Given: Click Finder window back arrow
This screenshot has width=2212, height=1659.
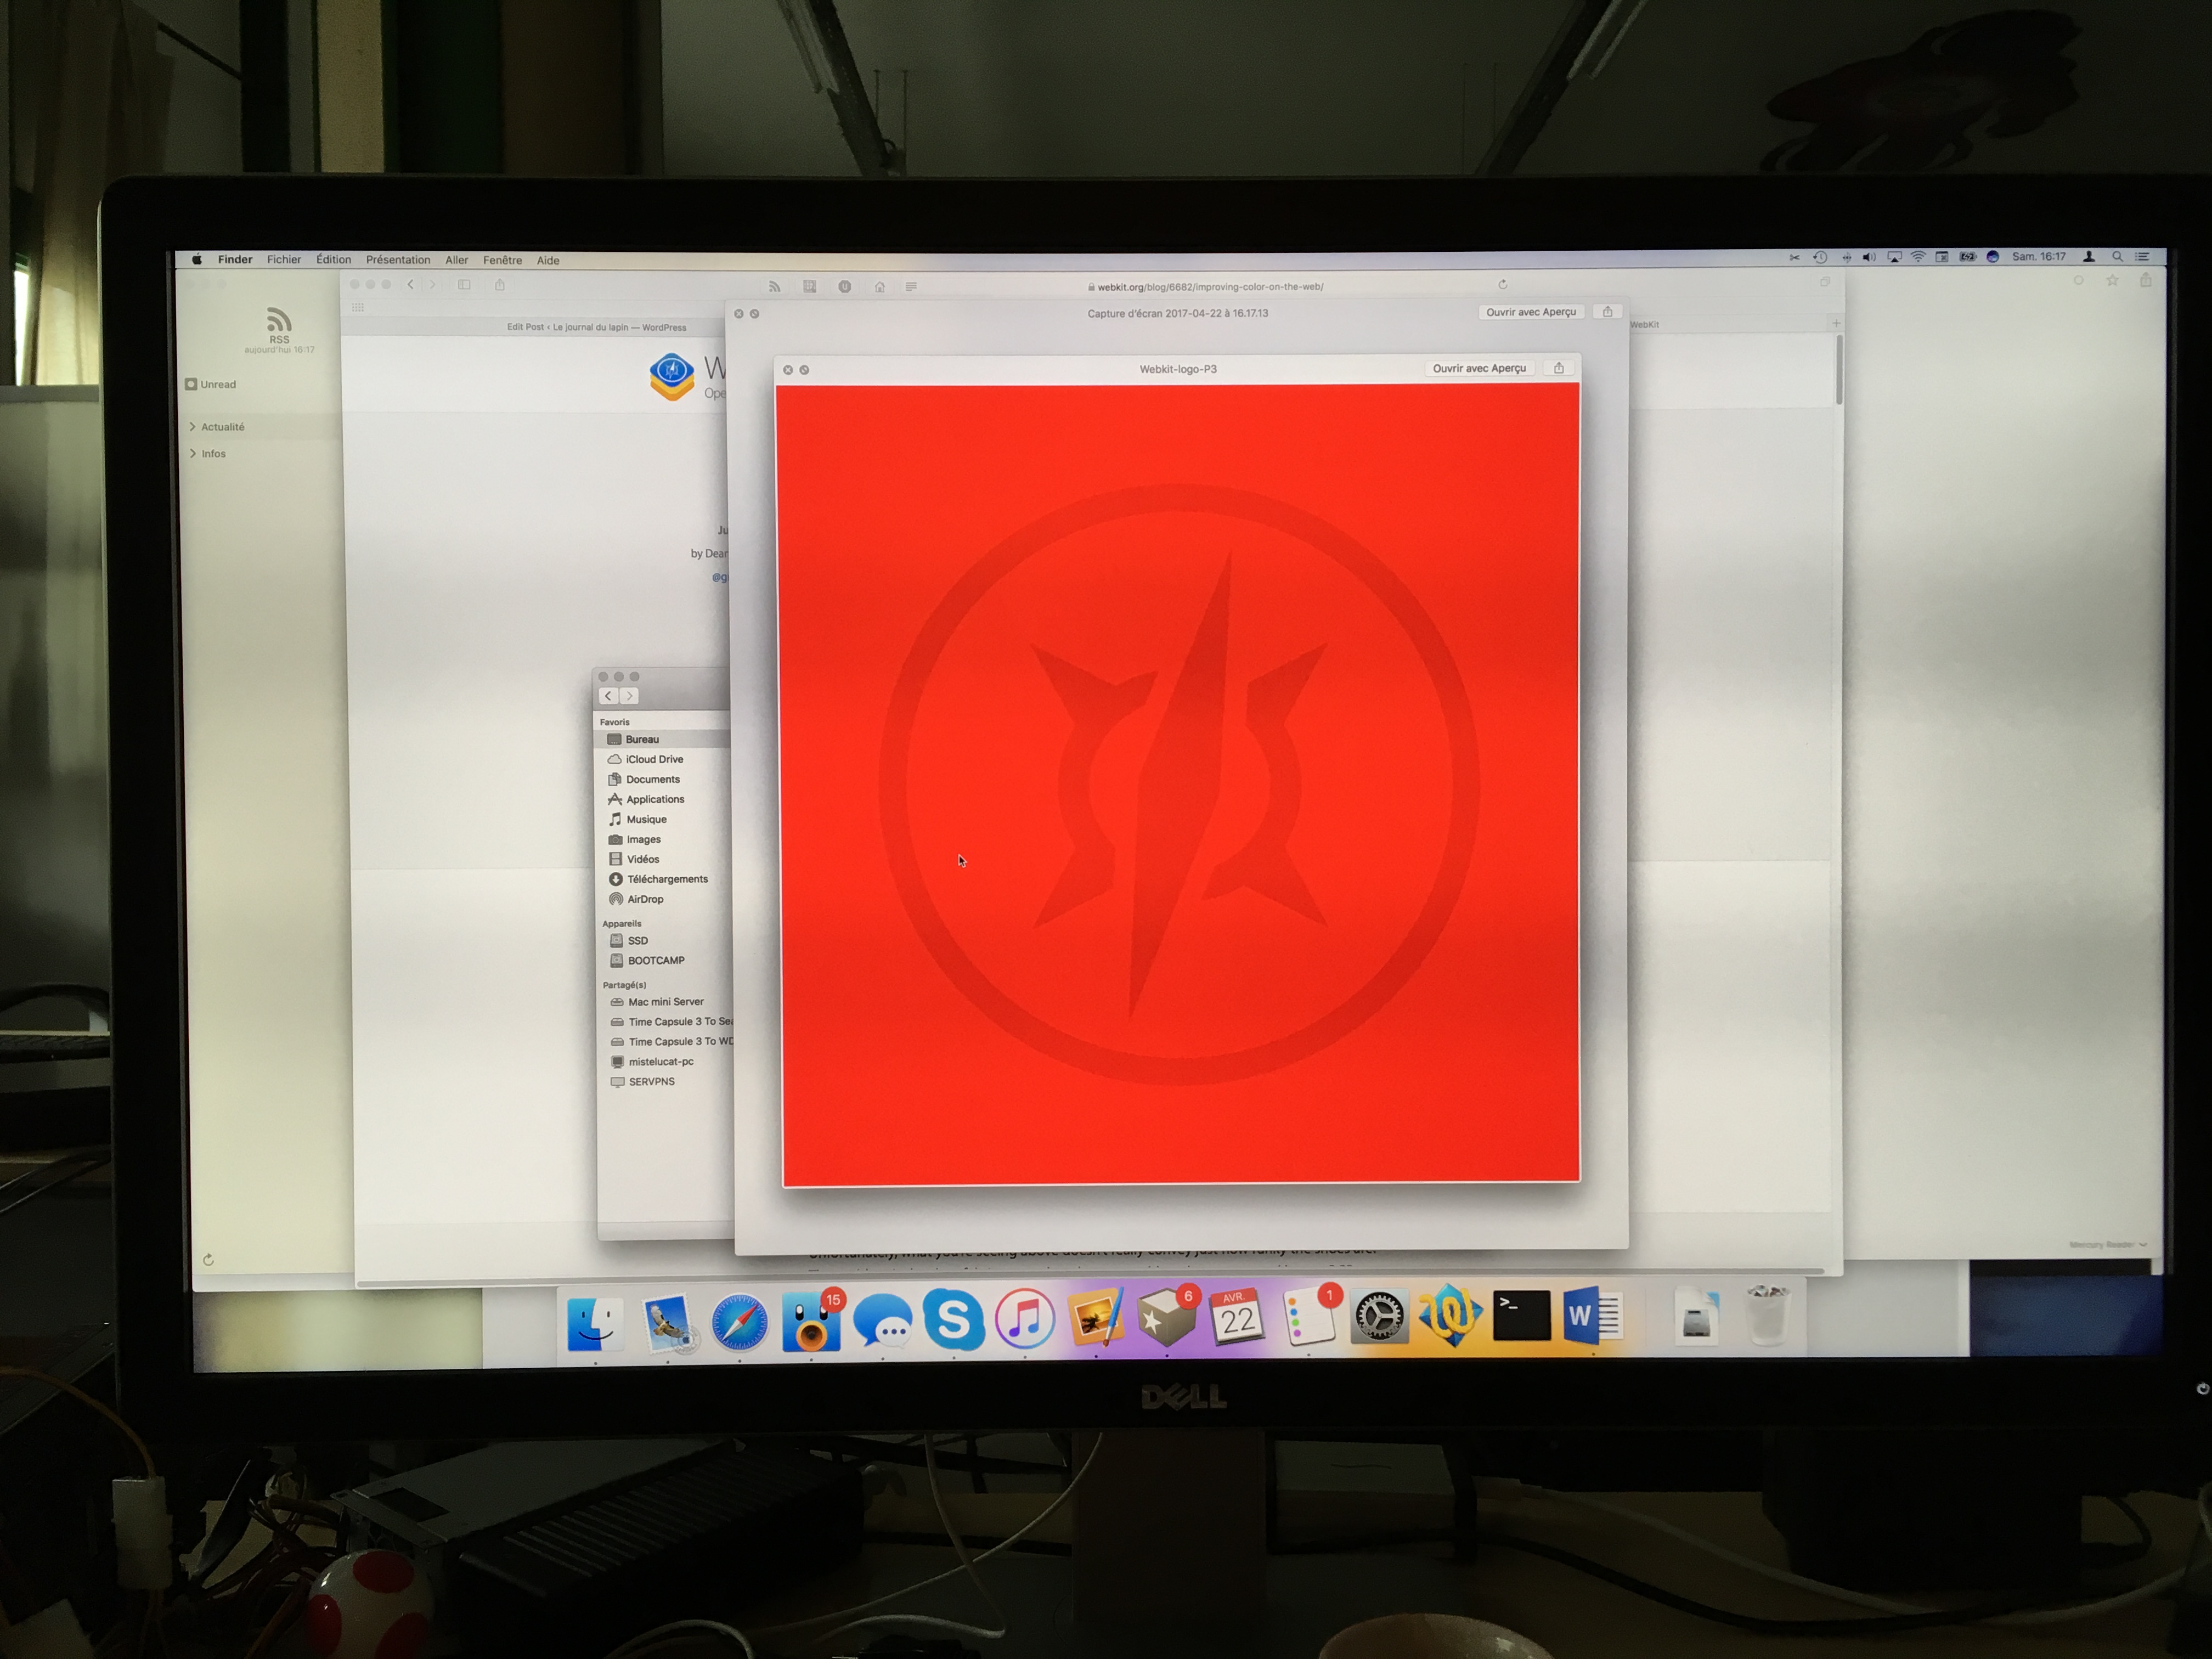Looking at the screenshot, I should tap(608, 696).
